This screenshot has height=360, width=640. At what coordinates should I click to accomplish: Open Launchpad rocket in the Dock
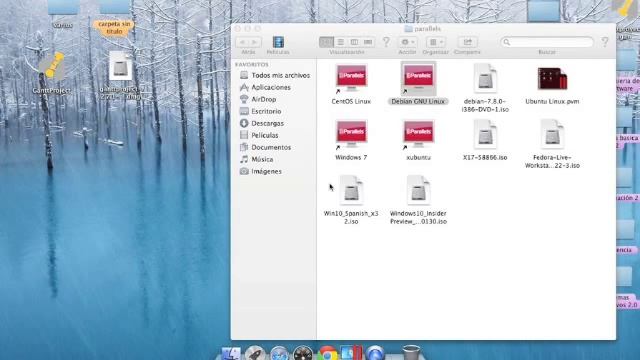pyautogui.click(x=255, y=353)
